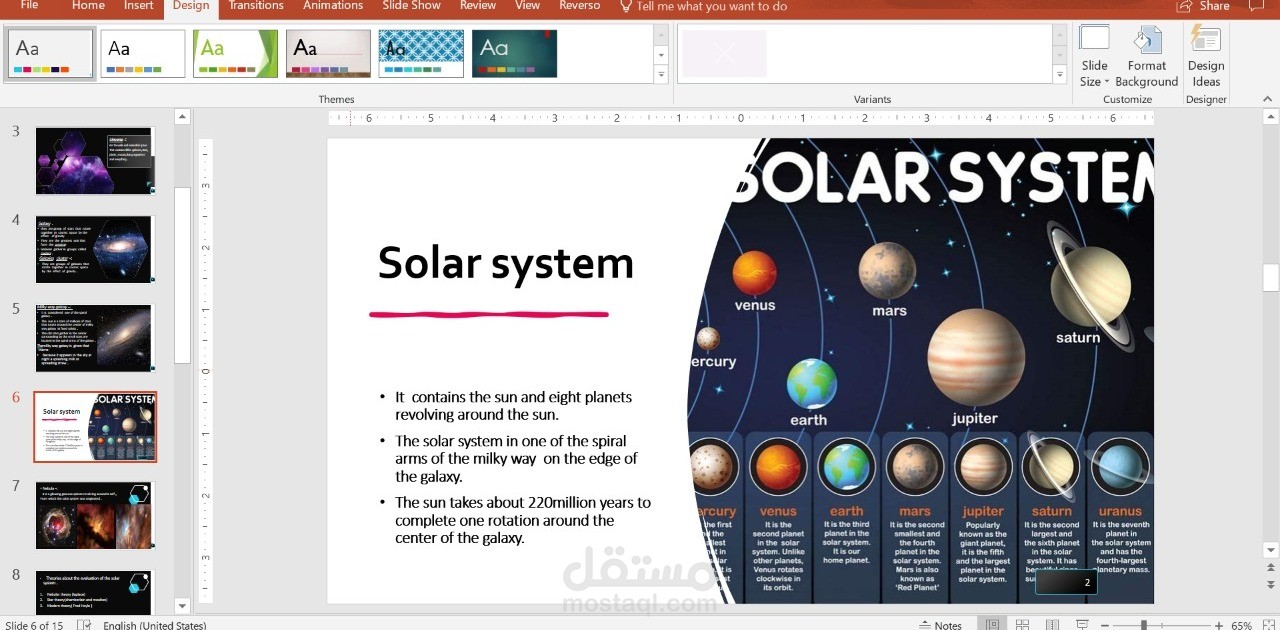
Task: Select slide 3 thumbnail in the slide panel
Action: [x=95, y=160]
